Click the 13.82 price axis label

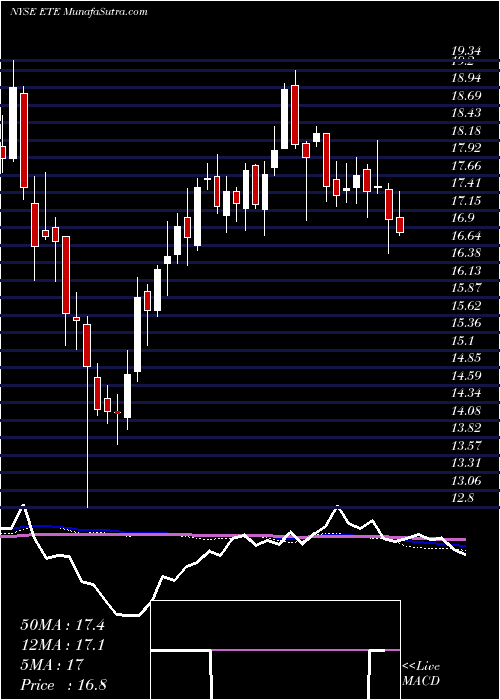pyautogui.click(x=466, y=429)
